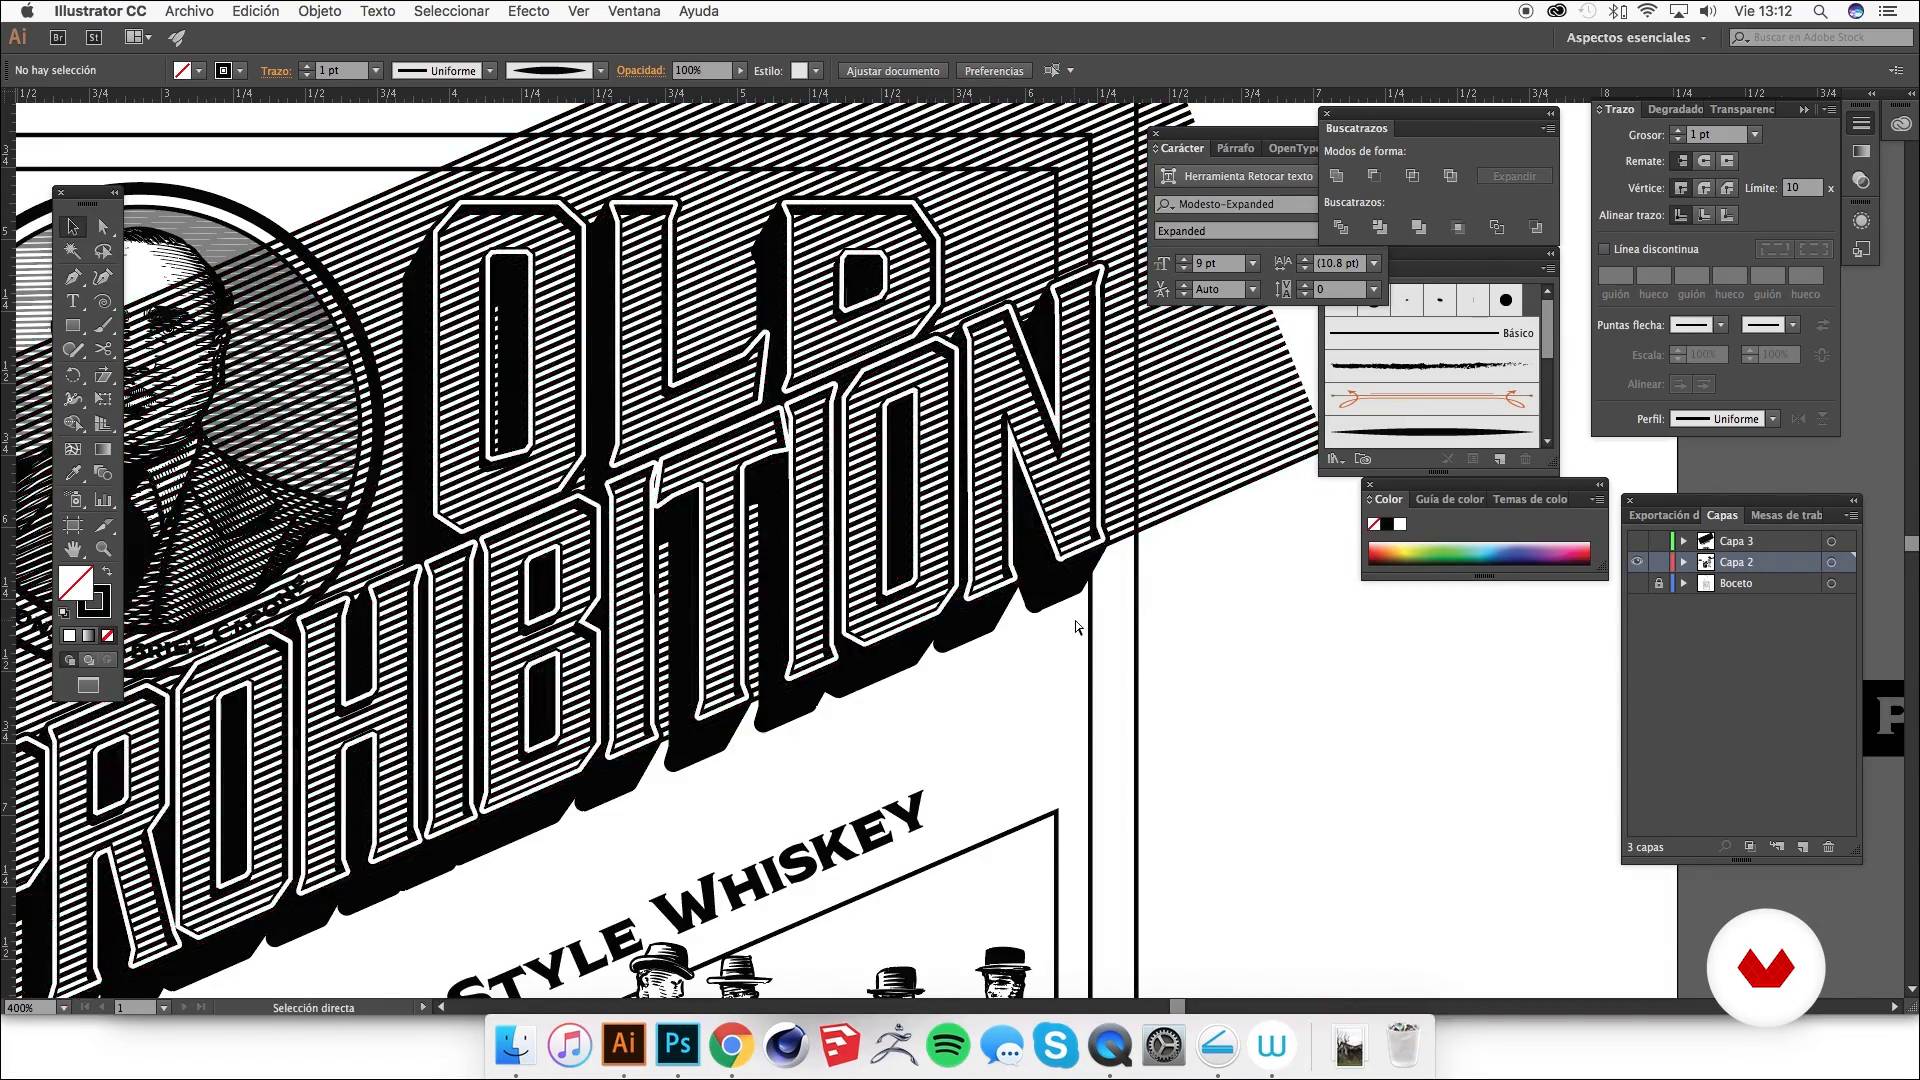The width and height of the screenshot is (1920, 1080).
Task: Swap fill and stroke colors
Action: click(107, 572)
